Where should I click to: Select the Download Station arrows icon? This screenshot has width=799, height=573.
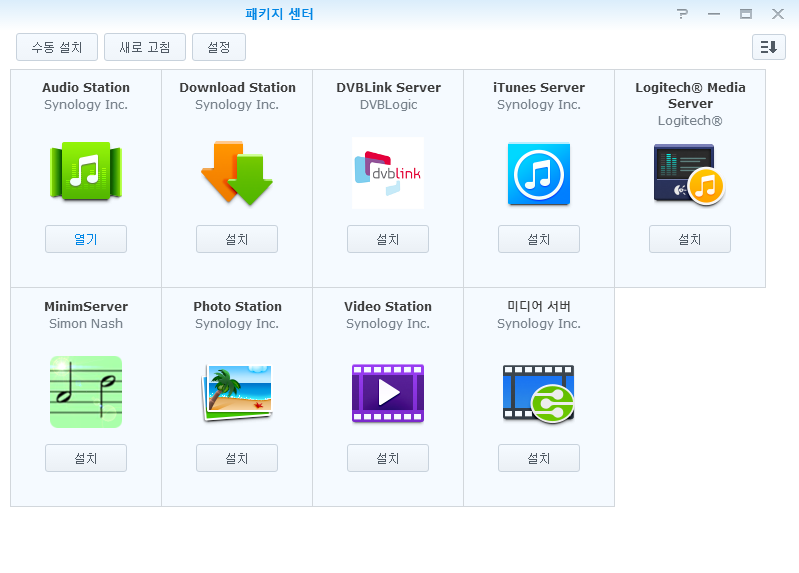237,172
